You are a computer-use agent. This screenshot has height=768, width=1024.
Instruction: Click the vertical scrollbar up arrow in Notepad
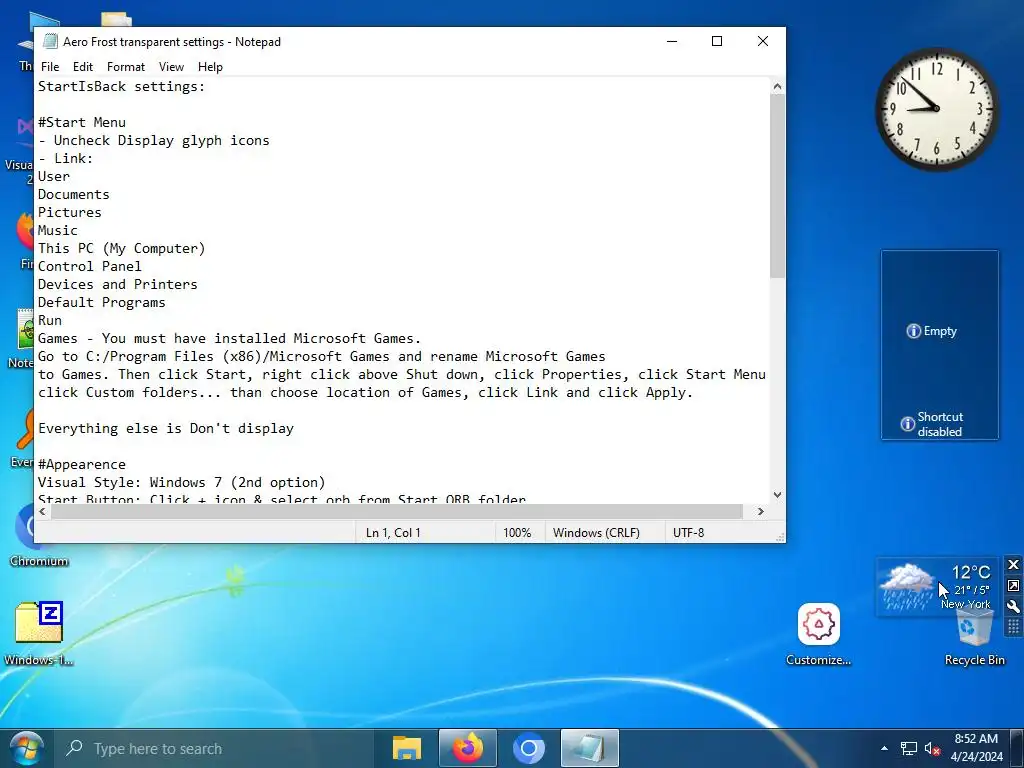[777, 86]
